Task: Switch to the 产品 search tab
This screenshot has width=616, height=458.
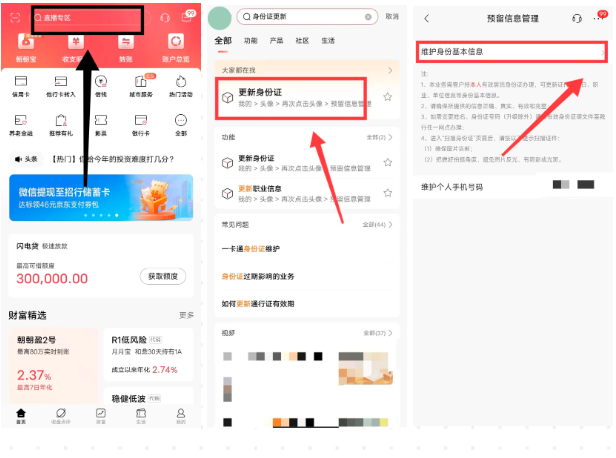Action: pyautogui.click(x=276, y=41)
